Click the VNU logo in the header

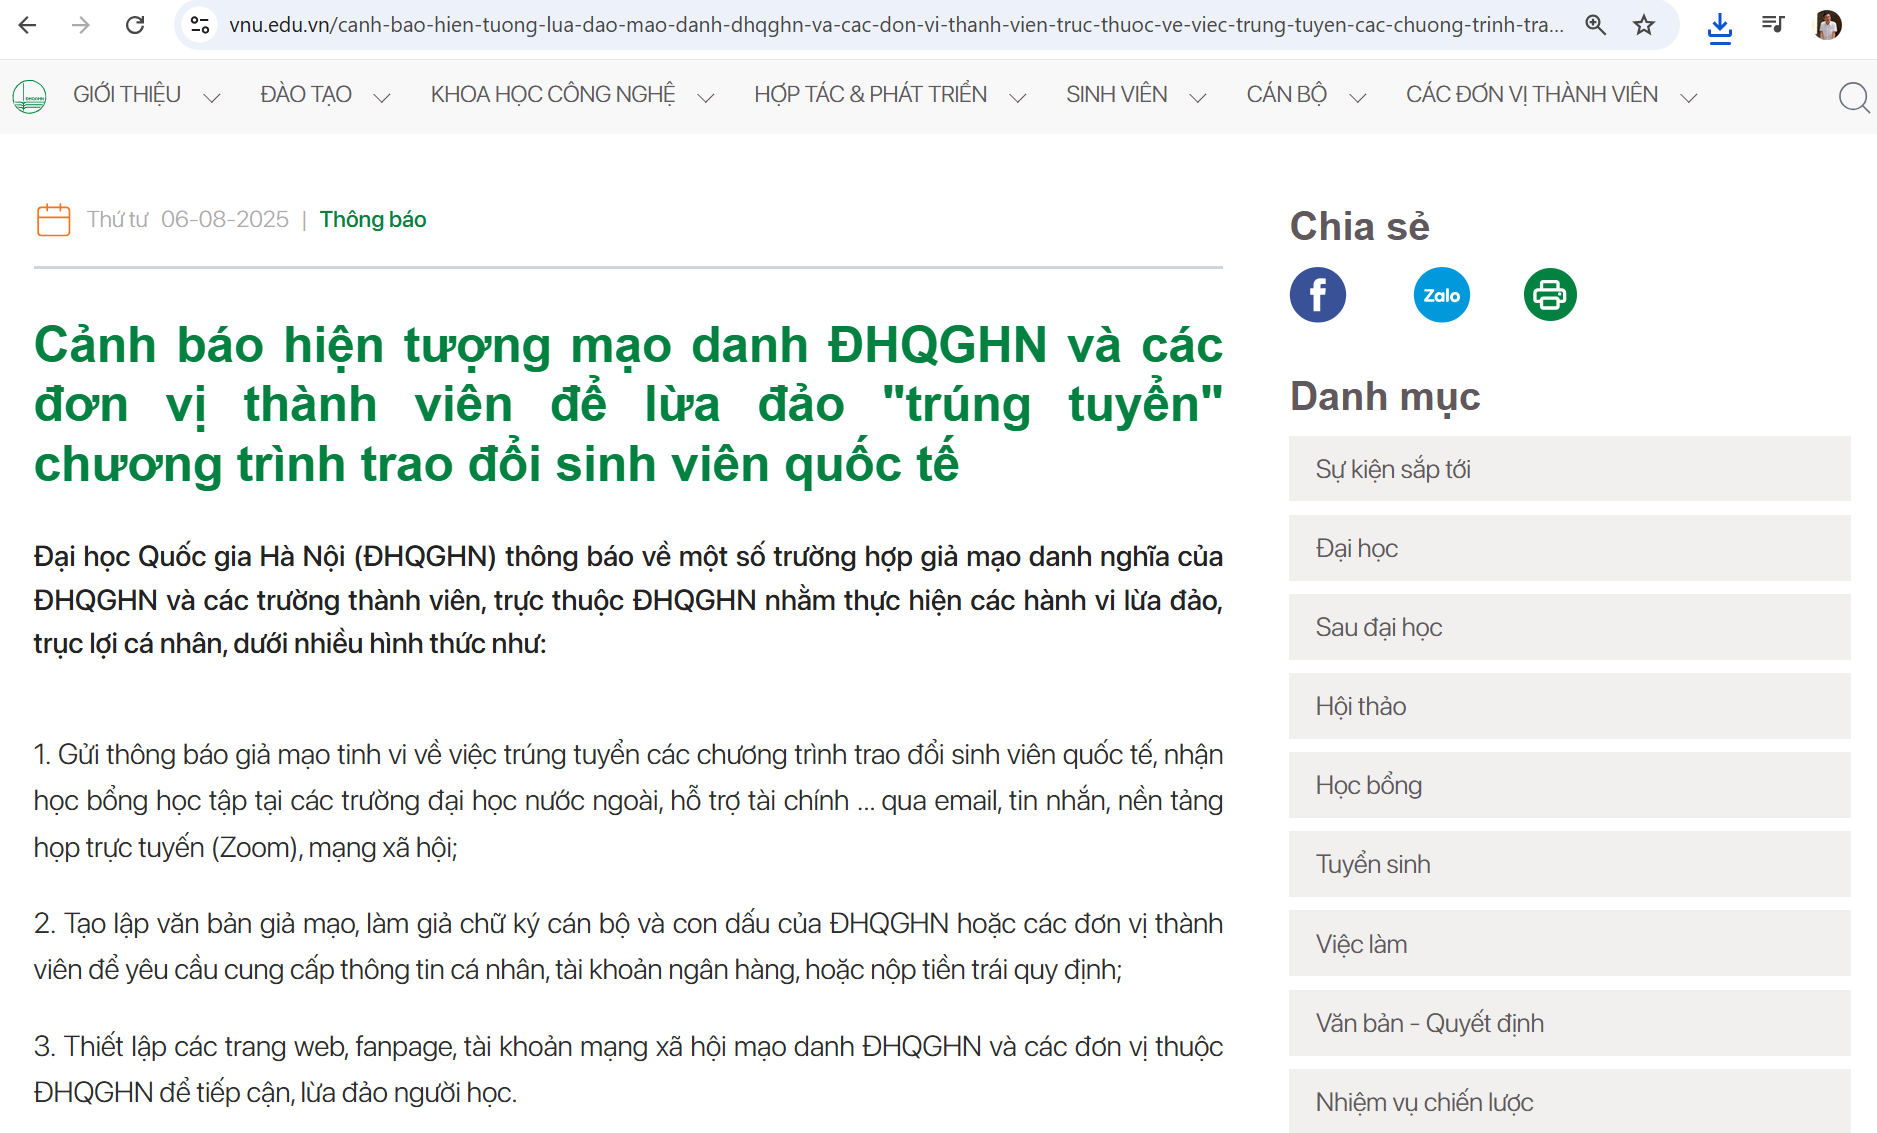(x=28, y=96)
